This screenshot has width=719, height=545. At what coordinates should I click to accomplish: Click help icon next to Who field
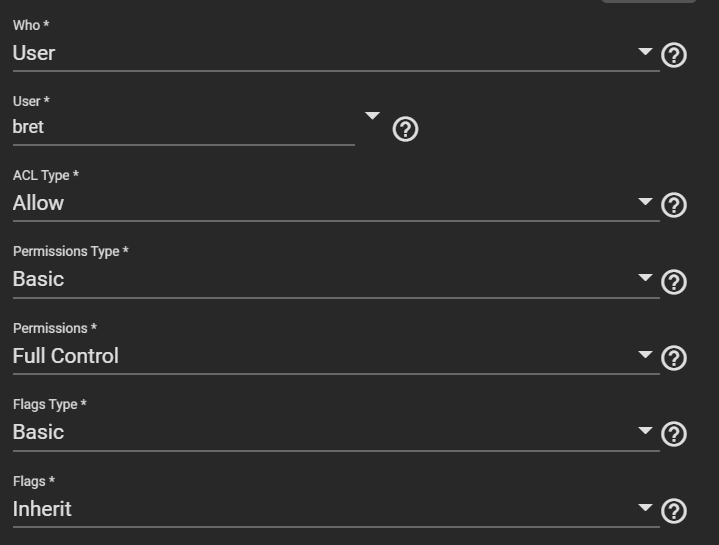[x=674, y=55]
